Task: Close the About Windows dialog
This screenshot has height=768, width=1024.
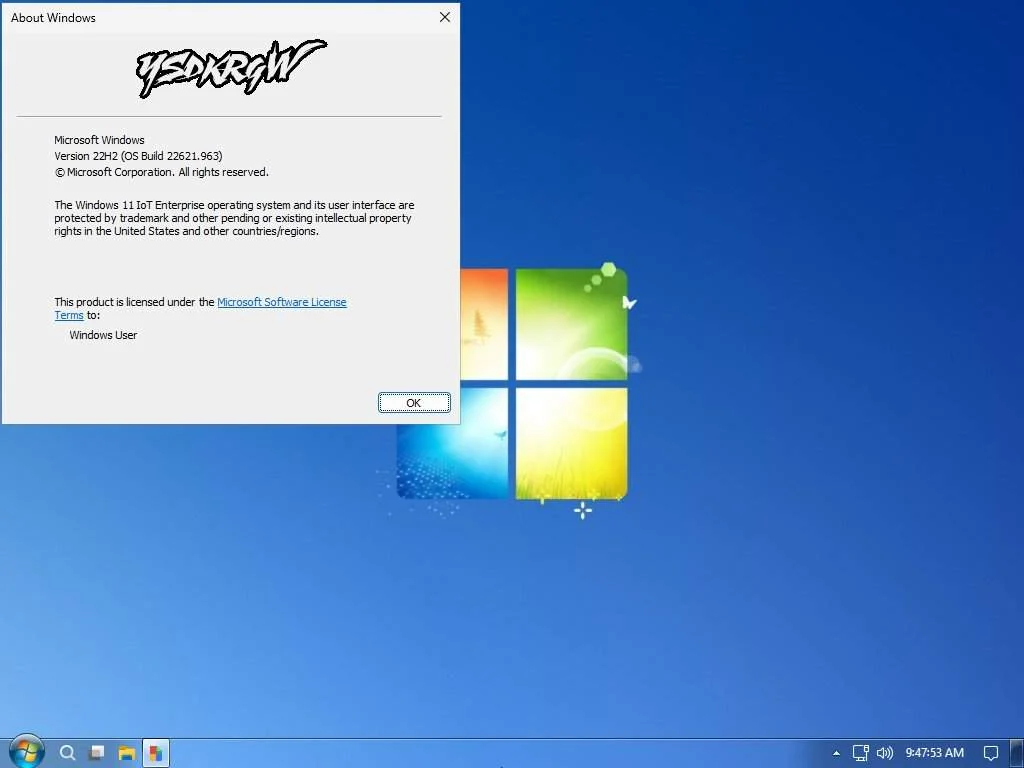Action: tap(445, 17)
